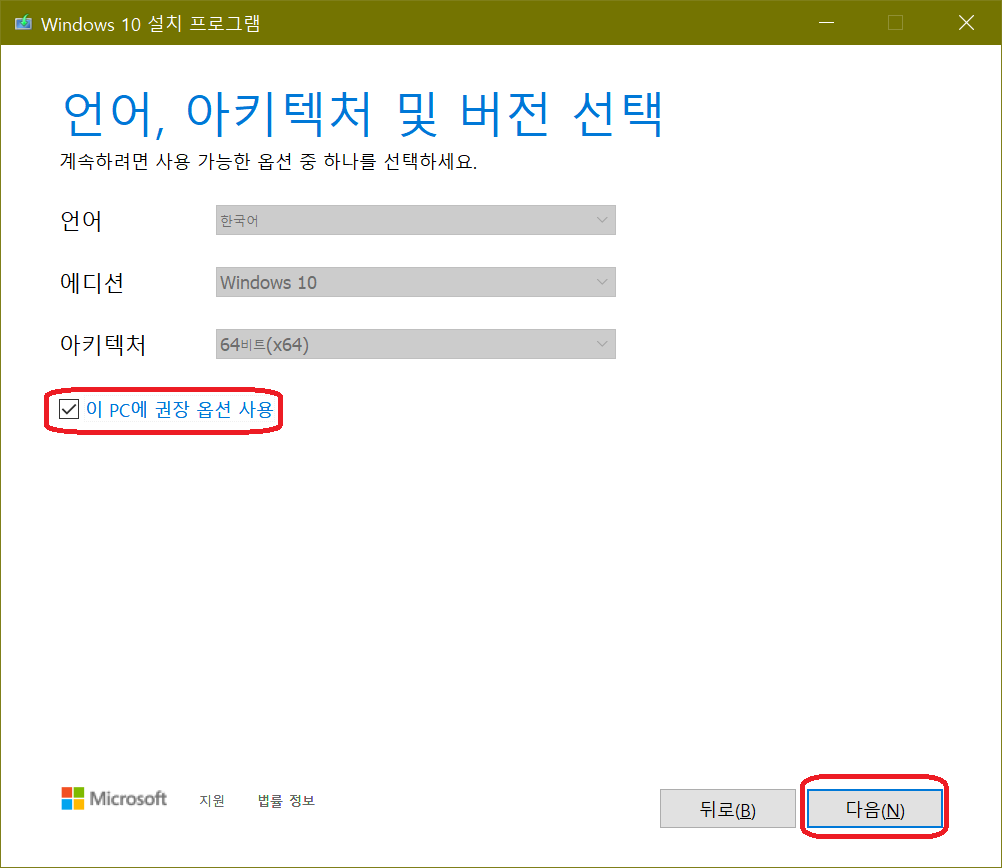This screenshot has width=1002, height=868.
Task: Click the 다음(N) button
Action: click(x=874, y=809)
